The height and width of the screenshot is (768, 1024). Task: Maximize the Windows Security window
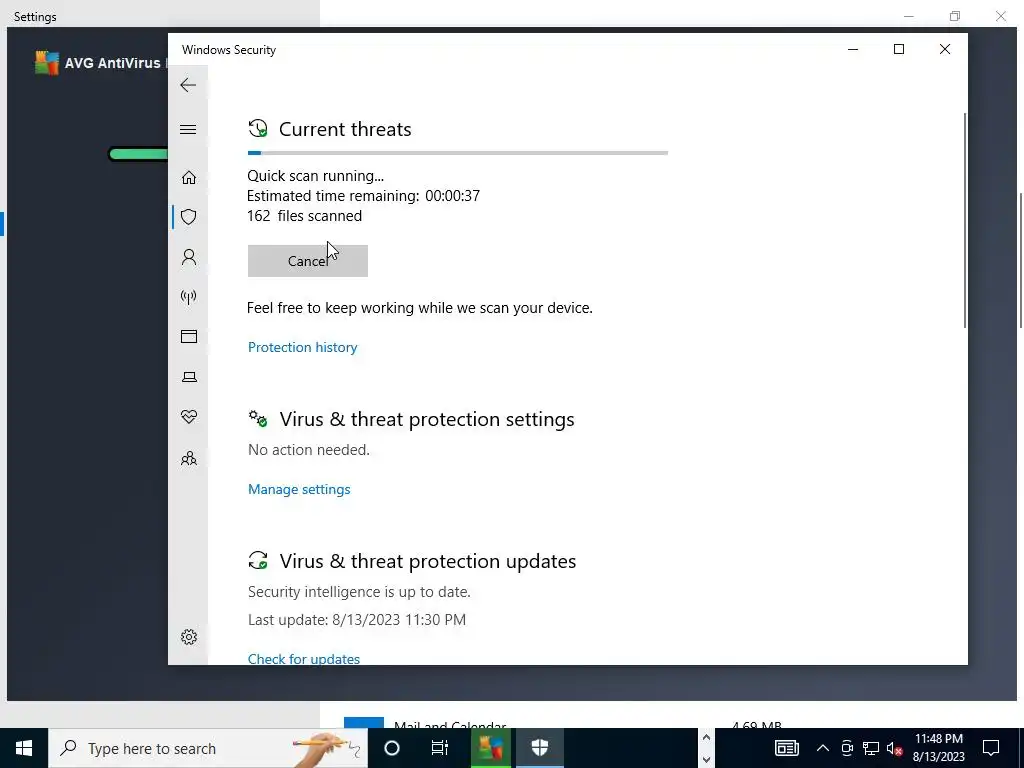[x=899, y=49]
